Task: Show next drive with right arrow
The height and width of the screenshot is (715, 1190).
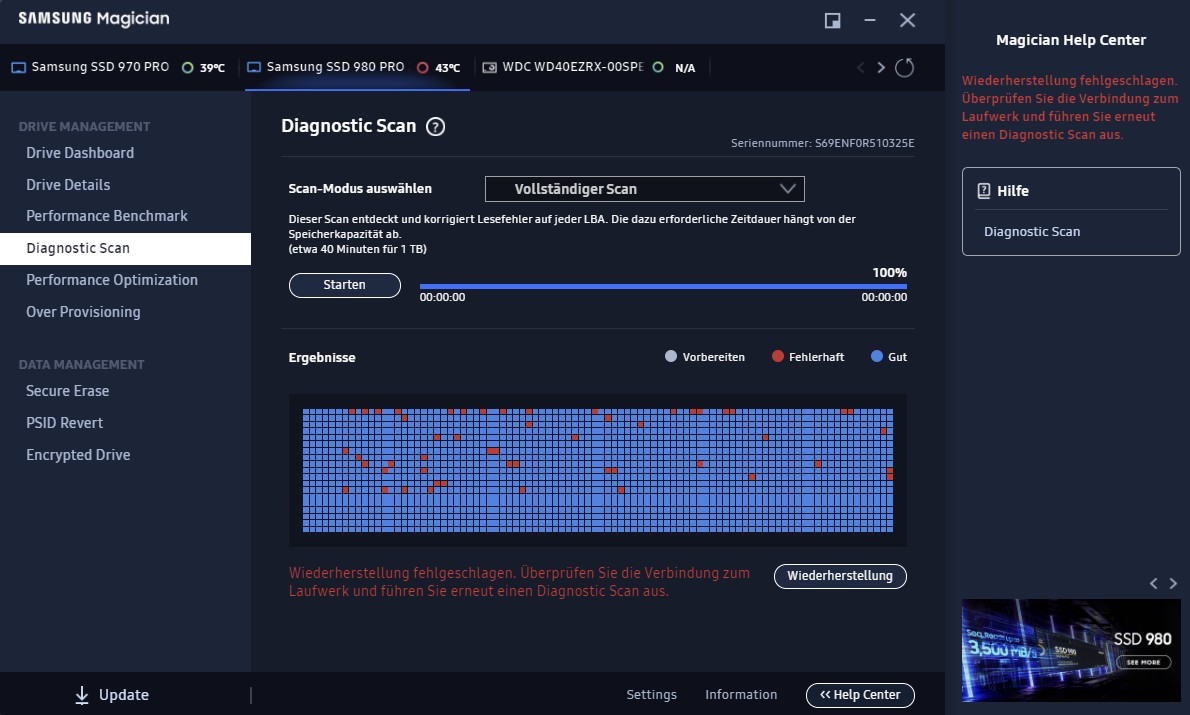Action: pyautogui.click(x=880, y=68)
